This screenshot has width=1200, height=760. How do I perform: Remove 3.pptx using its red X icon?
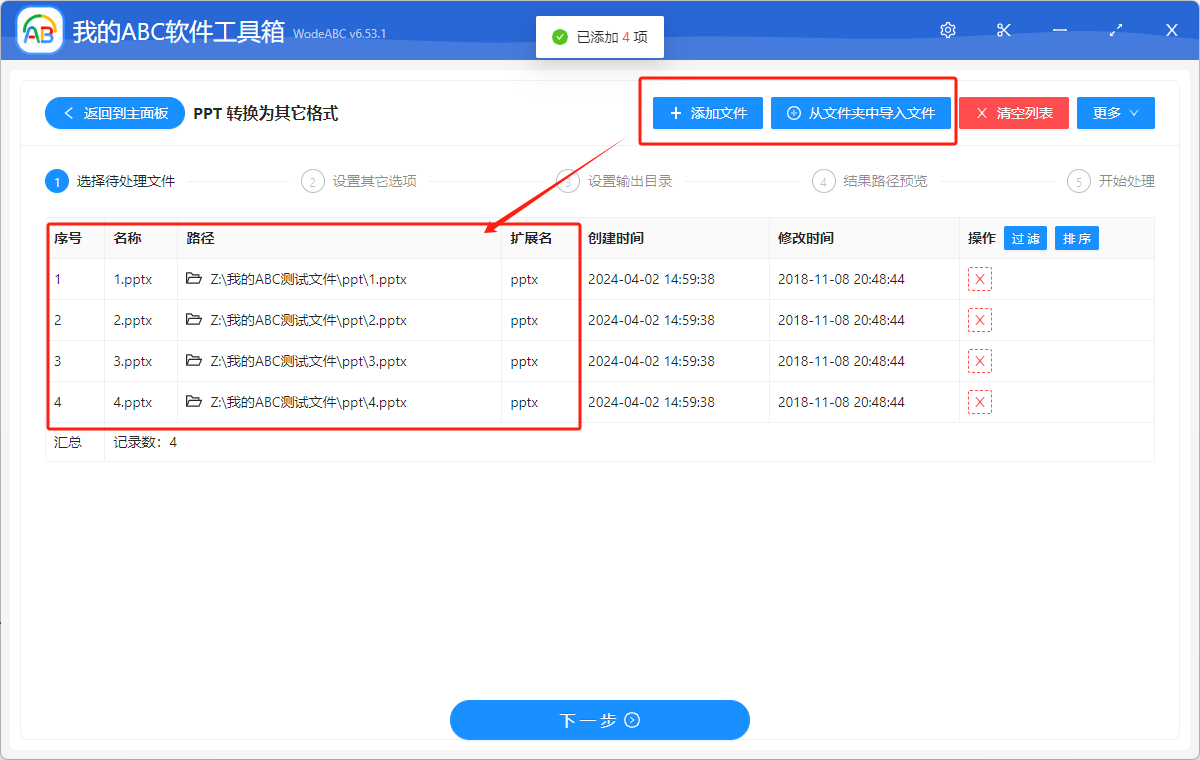coord(979,361)
